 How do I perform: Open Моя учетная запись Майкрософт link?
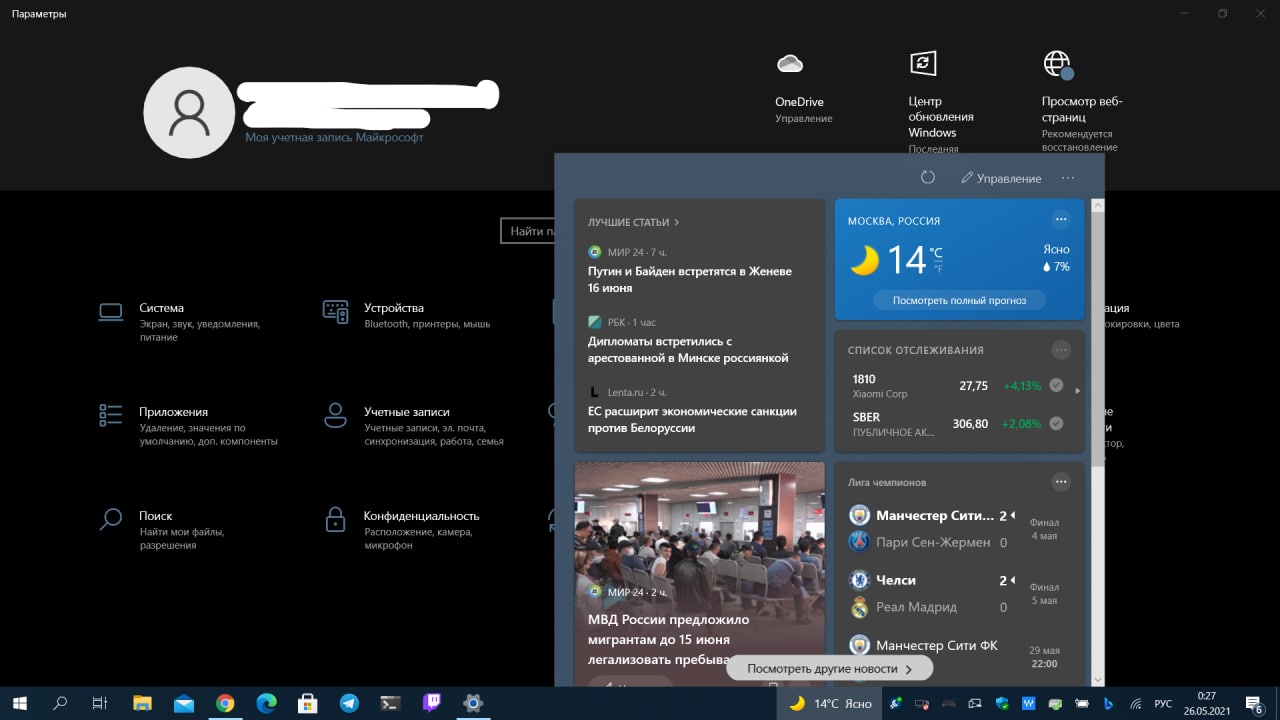[334, 137]
